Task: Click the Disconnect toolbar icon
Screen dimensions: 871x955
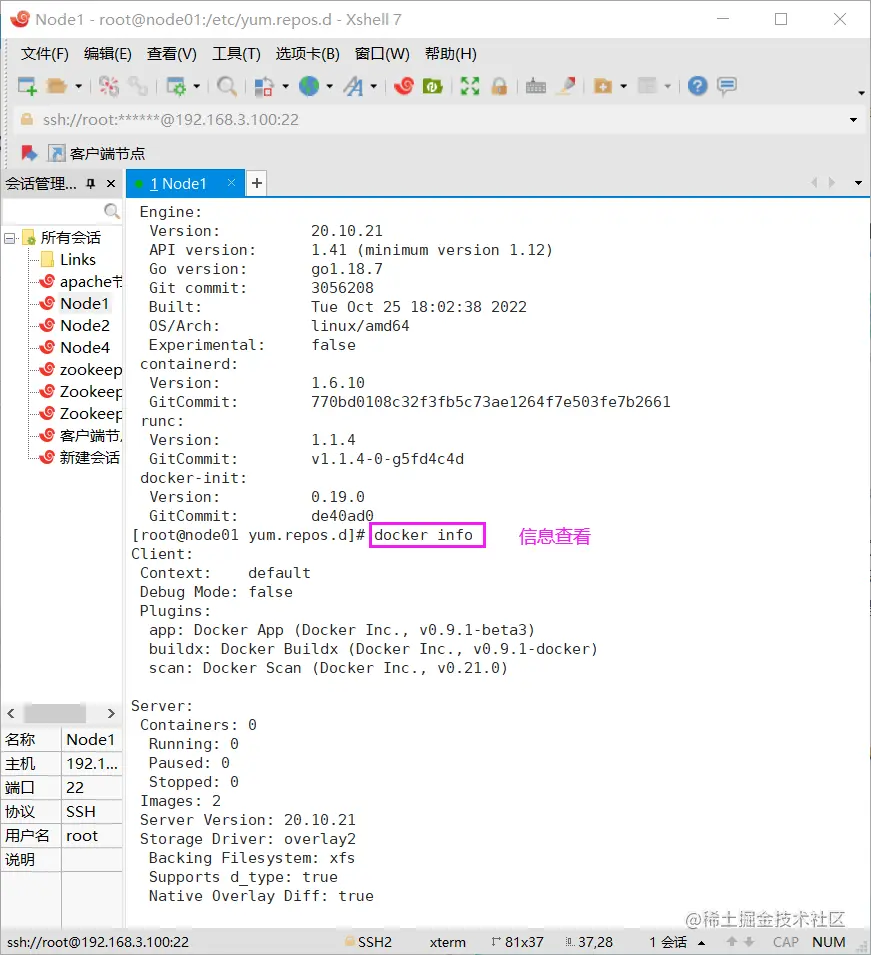Action: 109,86
